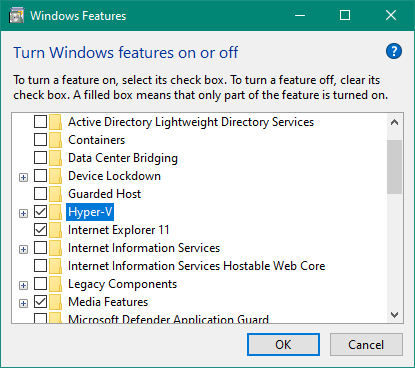This screenshot has height=368, width=415.
Task: Check the Containers checkbox
Action: point(41,140)
